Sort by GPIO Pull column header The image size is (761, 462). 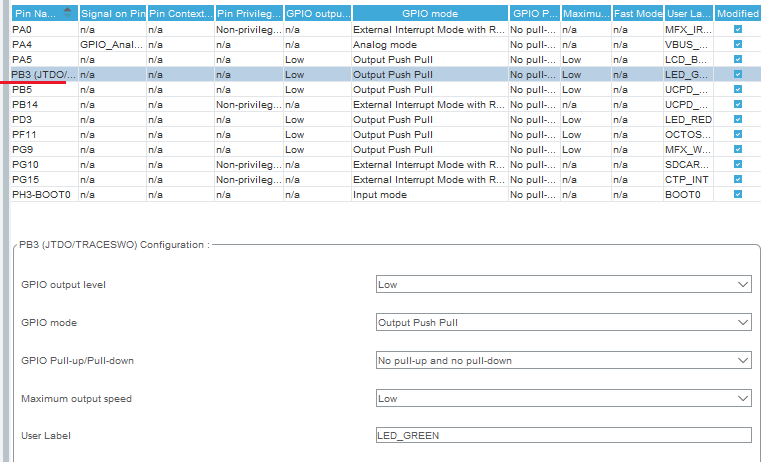[x=534, y=14]
